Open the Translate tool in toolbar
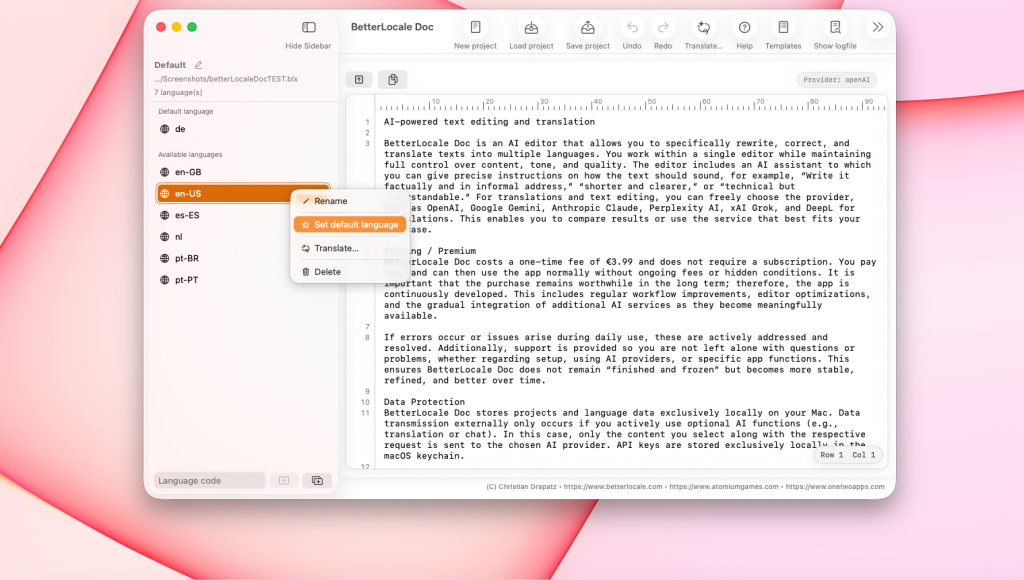1024x580 pixels. point(704,28)
